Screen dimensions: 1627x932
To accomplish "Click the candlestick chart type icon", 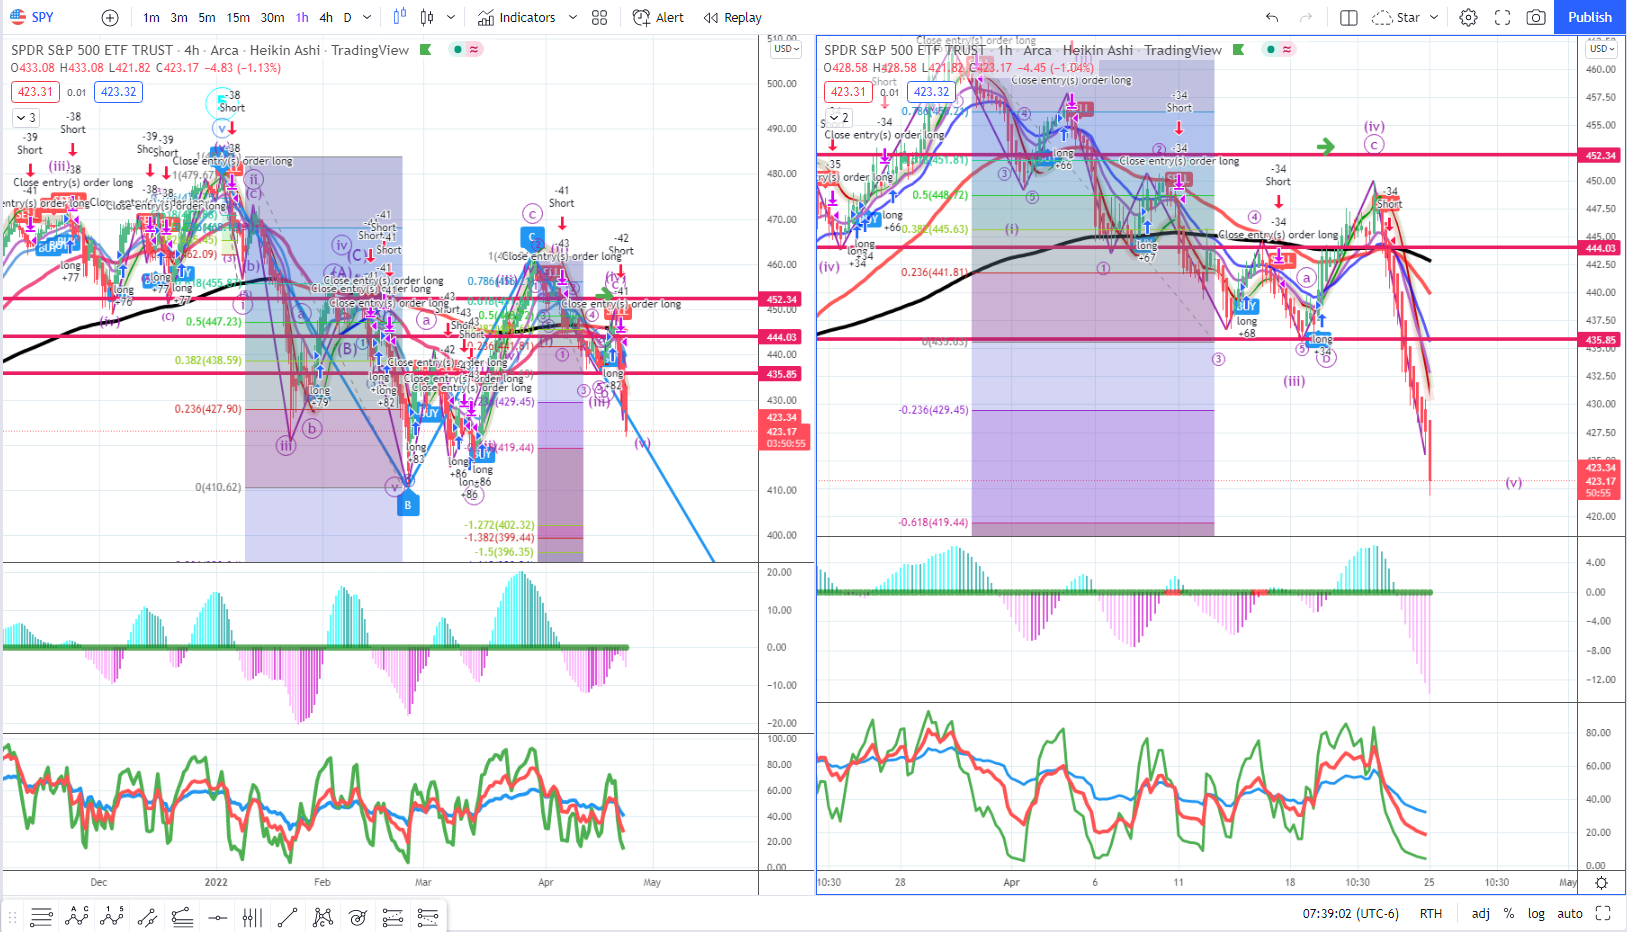I will click(x=428, y=17).
